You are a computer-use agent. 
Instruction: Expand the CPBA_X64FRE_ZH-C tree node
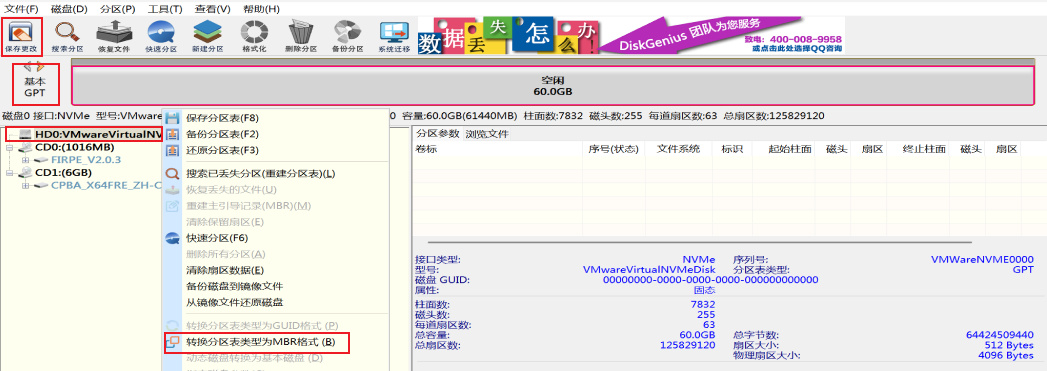pyautogui.click(x=25, y=185)
